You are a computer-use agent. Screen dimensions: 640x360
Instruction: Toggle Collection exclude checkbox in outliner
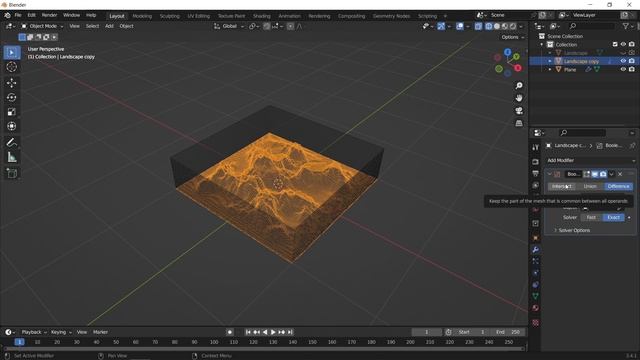(x=615, y=44)
